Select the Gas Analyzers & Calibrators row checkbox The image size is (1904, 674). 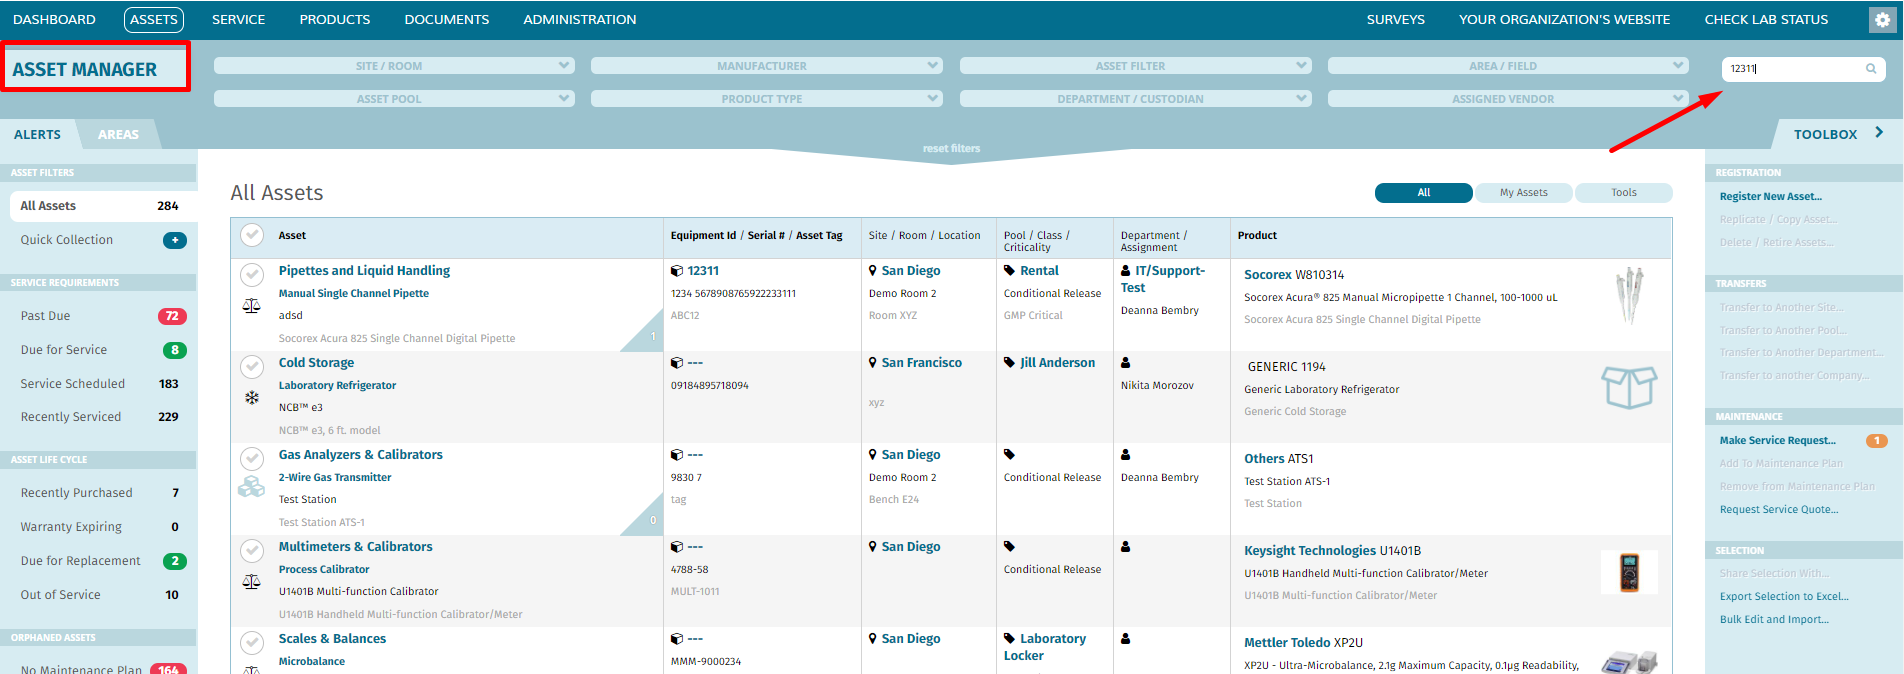pos(252,458)
